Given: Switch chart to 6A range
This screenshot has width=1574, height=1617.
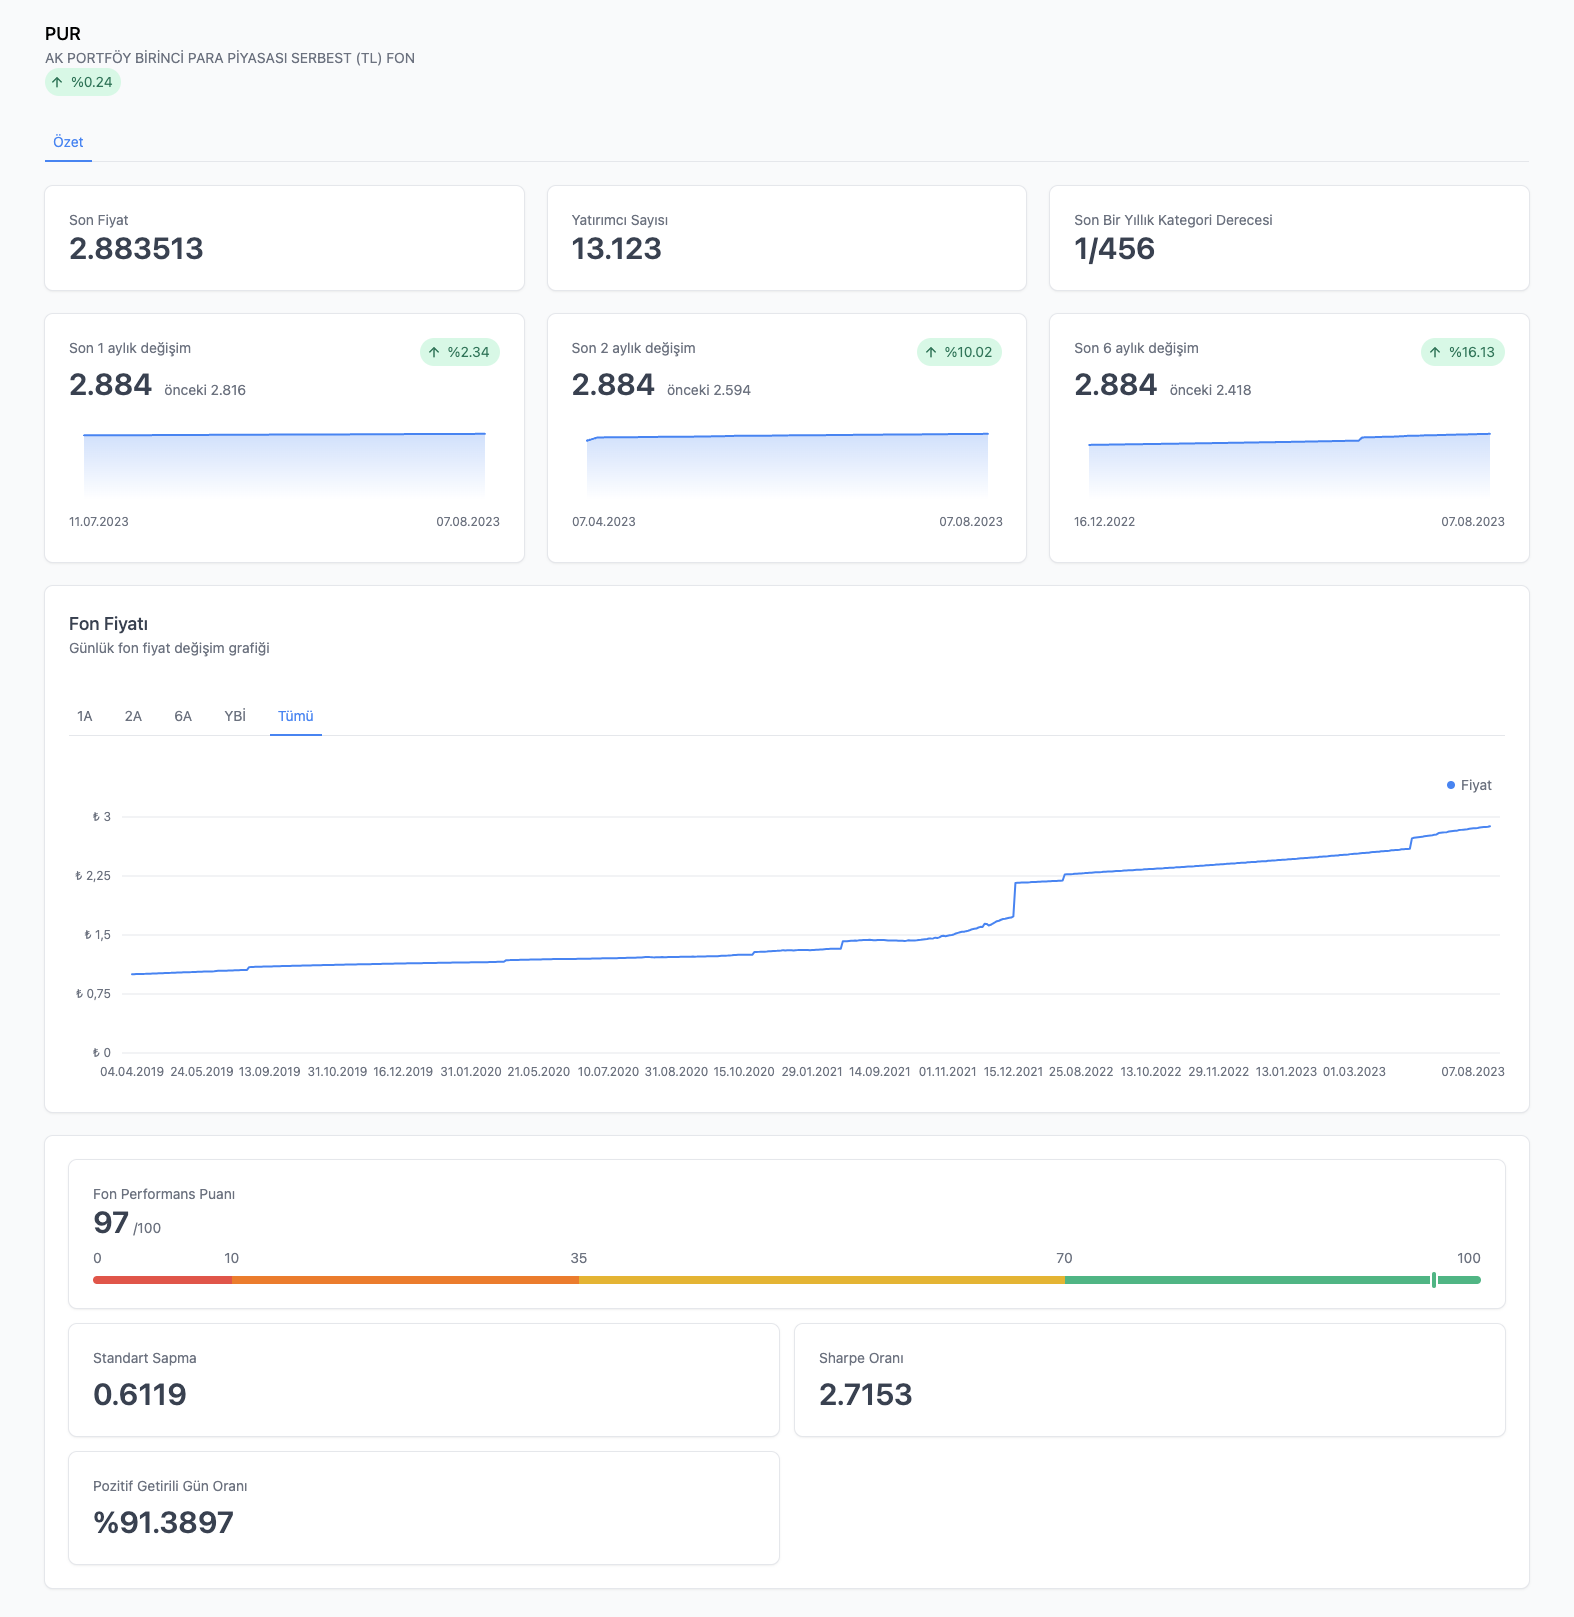Looking at the screenshot, I should (x=183, y=716).
